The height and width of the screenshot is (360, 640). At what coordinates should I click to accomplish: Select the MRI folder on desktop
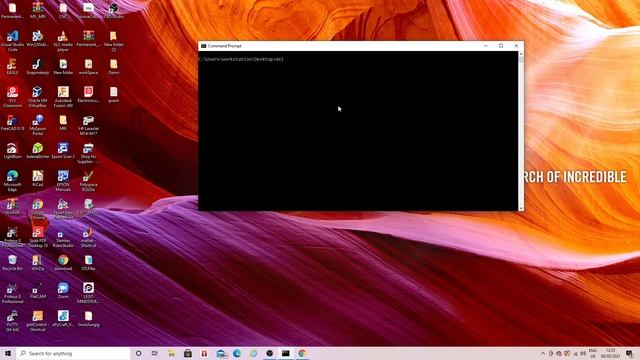63,122
